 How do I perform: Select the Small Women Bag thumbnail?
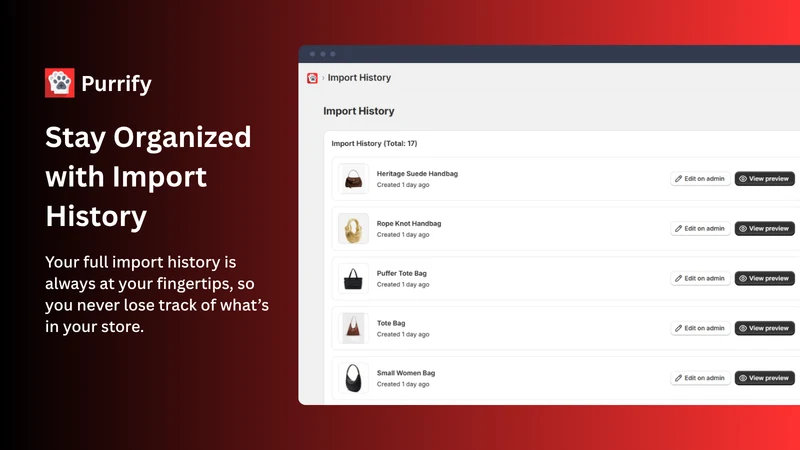pos(353,378)
